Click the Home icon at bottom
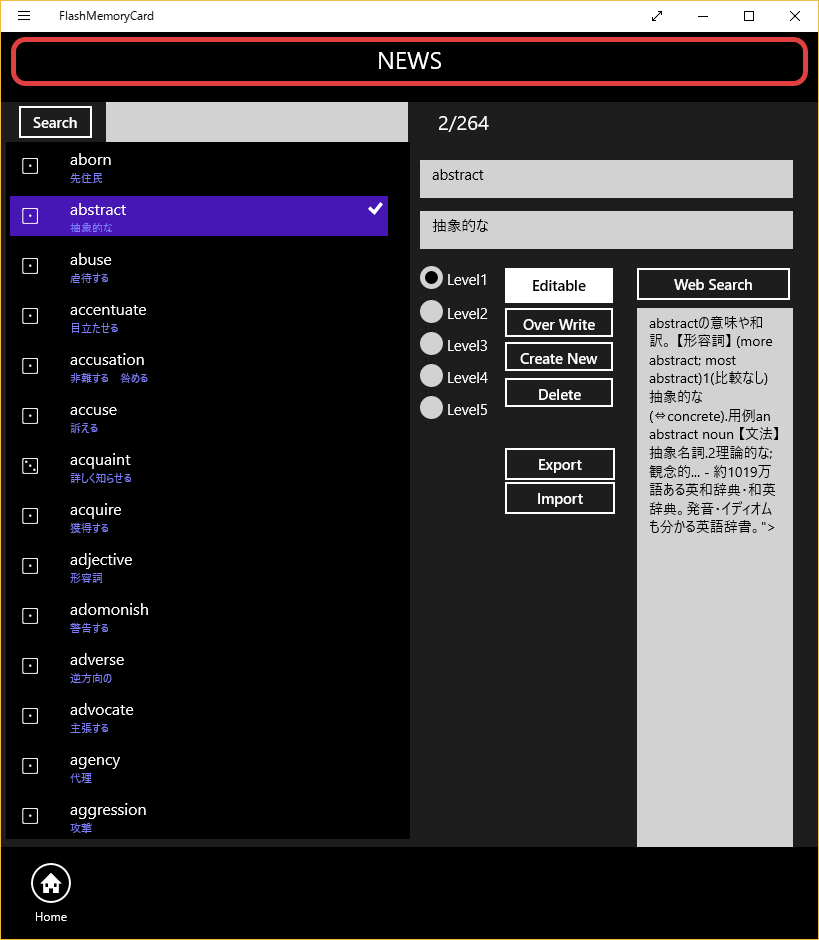This screenshot has width=819, height=940. click(x=50, y=884)
